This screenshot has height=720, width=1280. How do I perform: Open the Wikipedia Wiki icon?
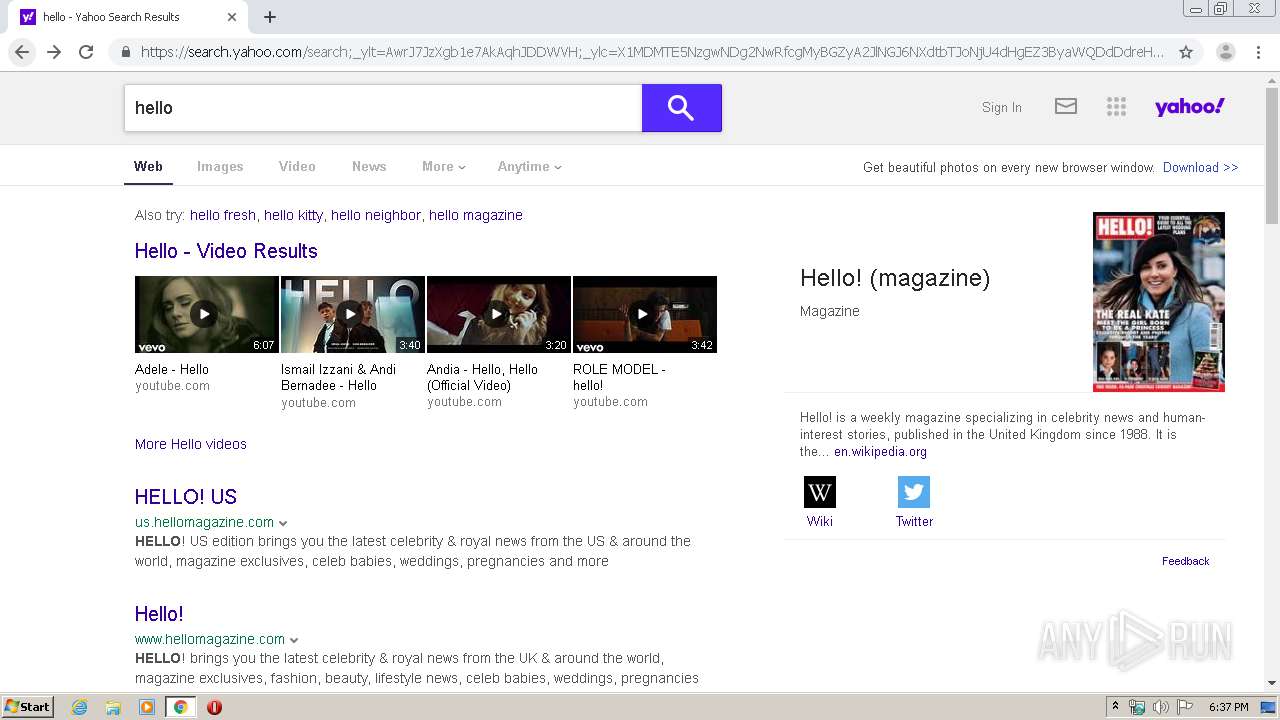pos(819,492)
